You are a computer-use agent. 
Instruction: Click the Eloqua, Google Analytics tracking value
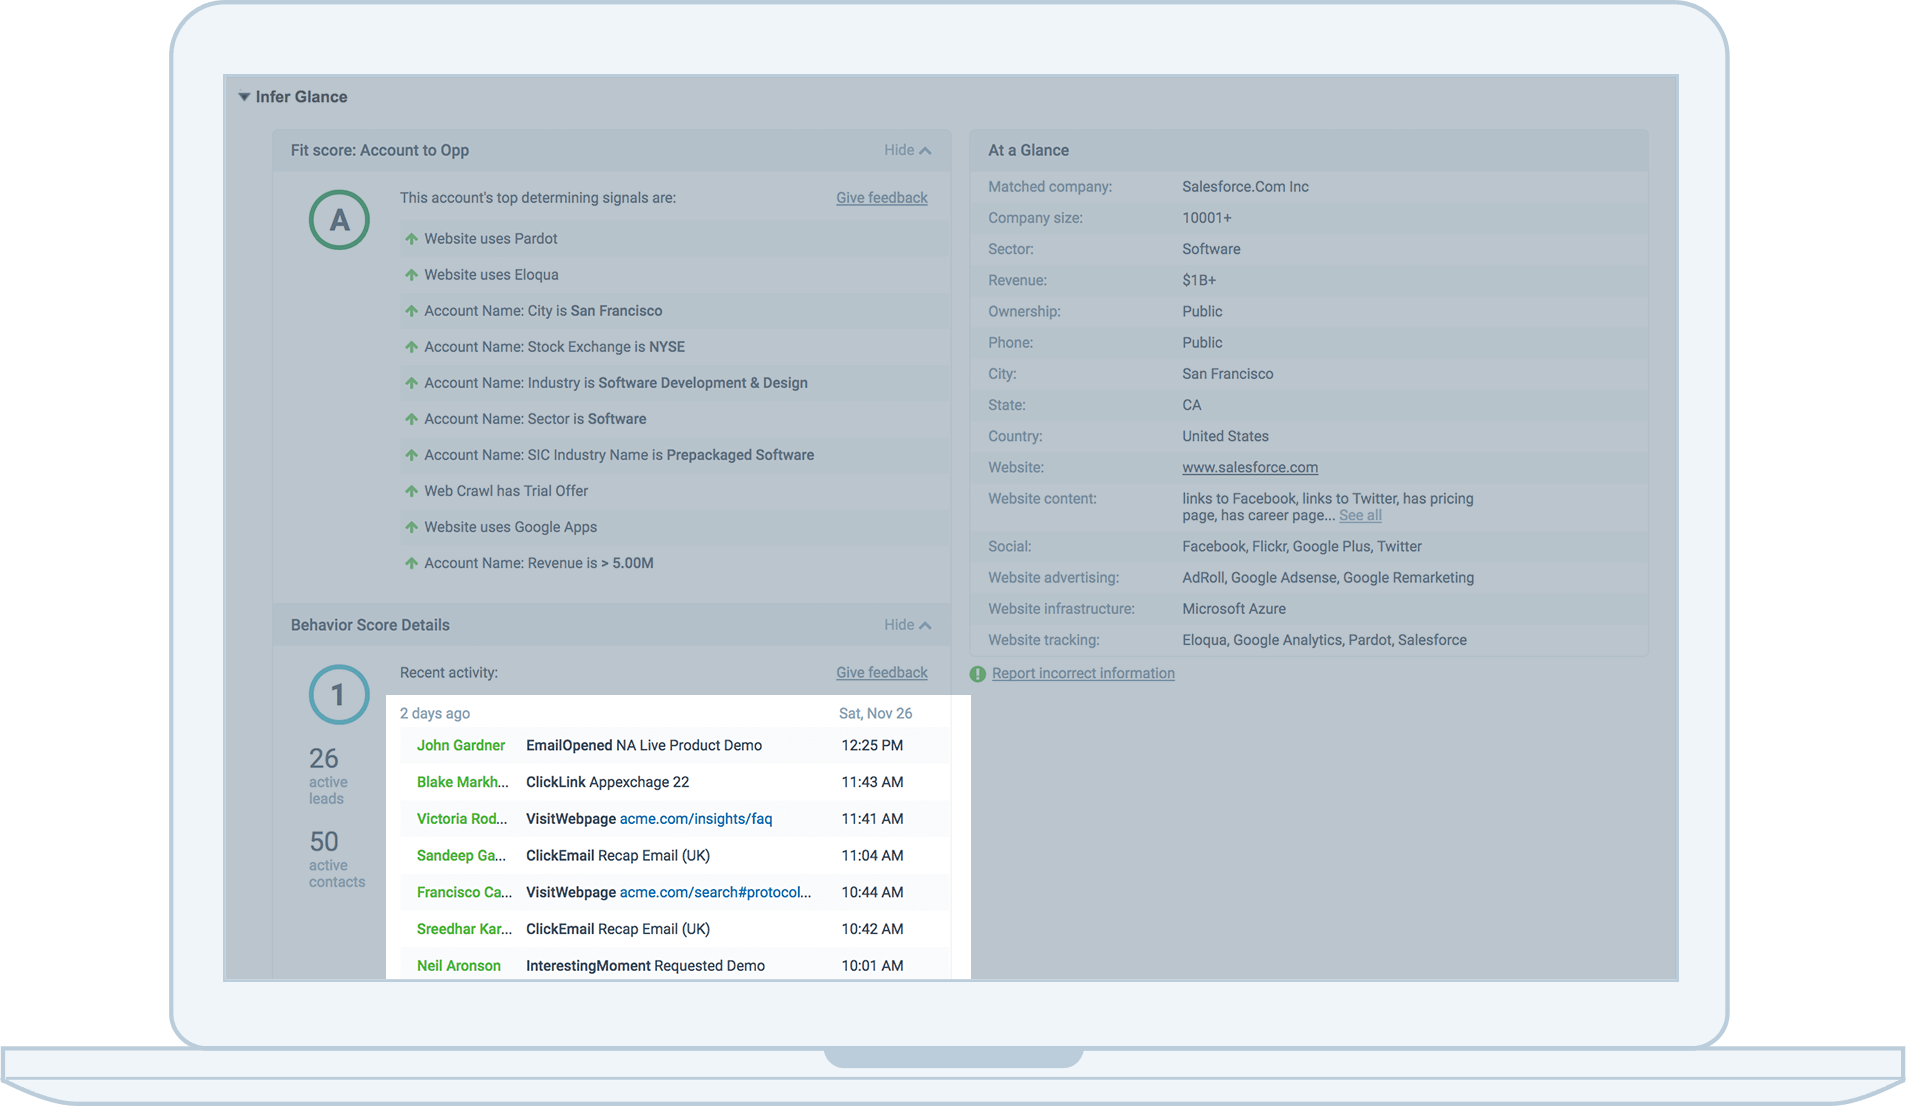(1324, 640)
